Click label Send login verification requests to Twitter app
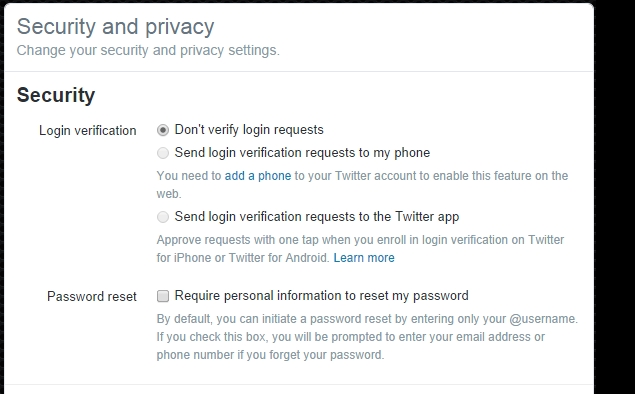Viewport: 635px width, 394px height. point(317,217)
